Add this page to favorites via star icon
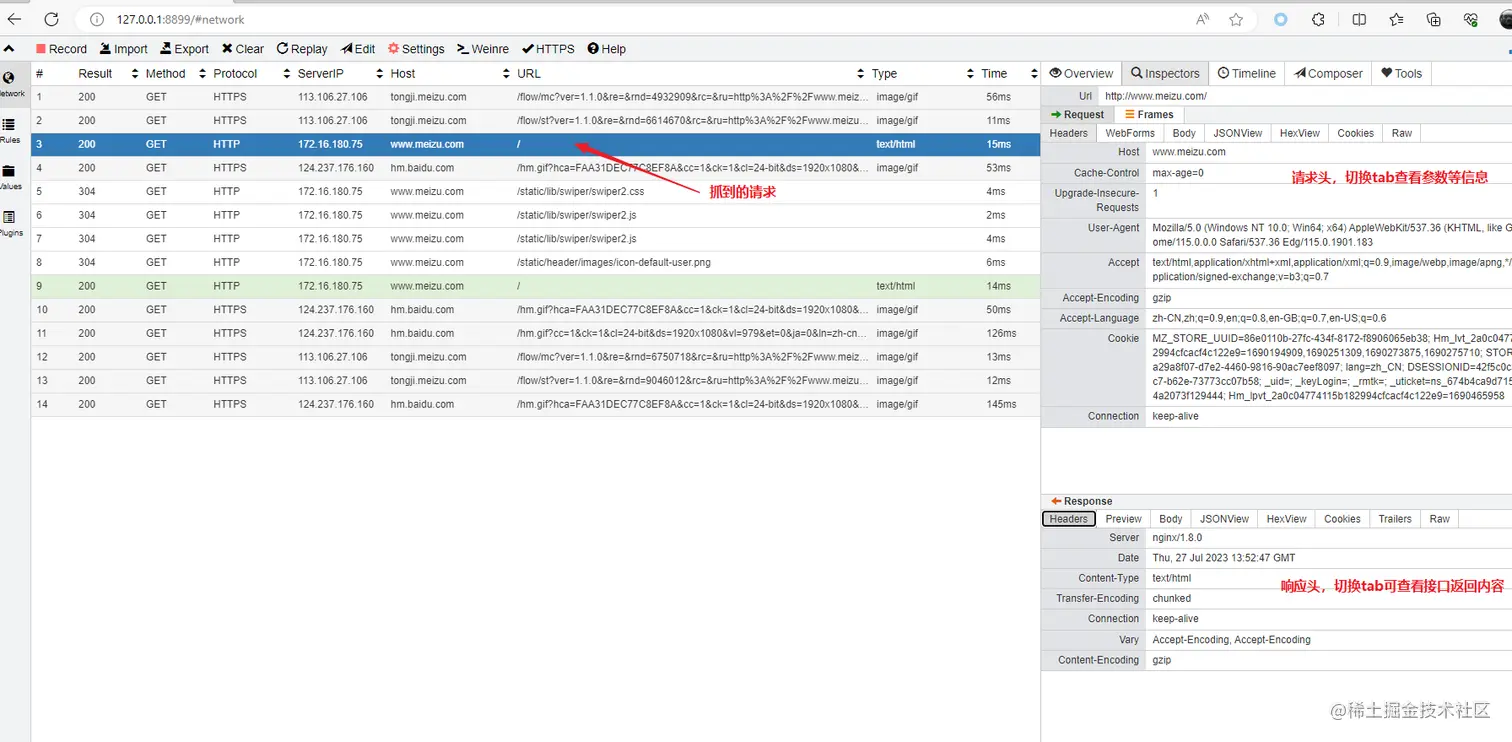 coord(1236,19)
